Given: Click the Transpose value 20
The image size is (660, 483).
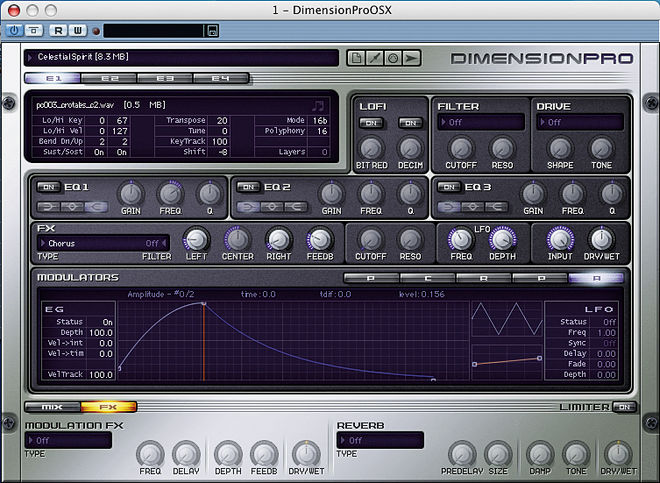Looking at the screenshot, I should [x=222, y=120].
